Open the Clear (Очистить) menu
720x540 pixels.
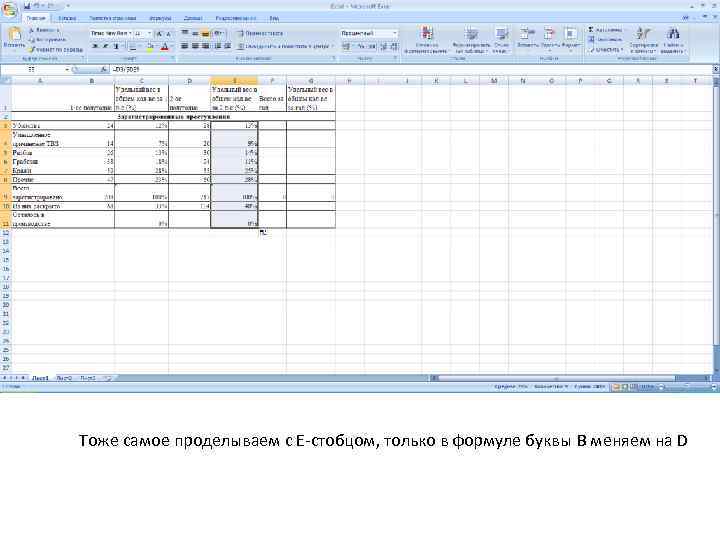tap(605, 49)
